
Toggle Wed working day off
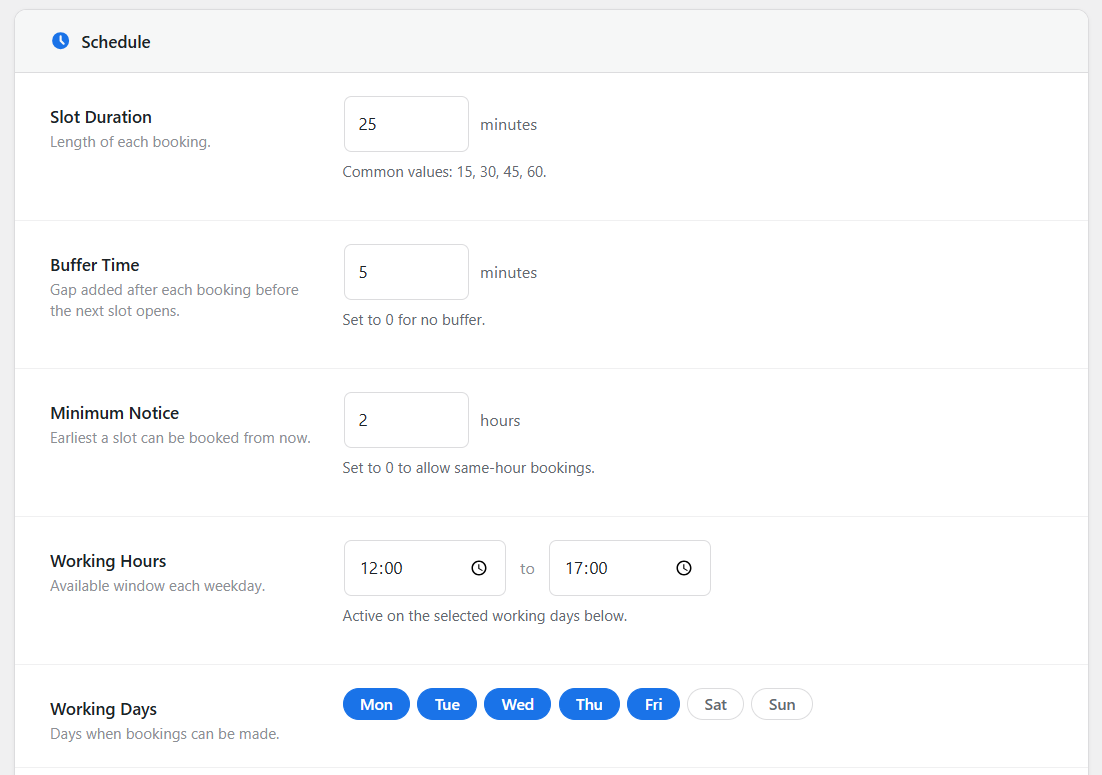click(517, 704)
